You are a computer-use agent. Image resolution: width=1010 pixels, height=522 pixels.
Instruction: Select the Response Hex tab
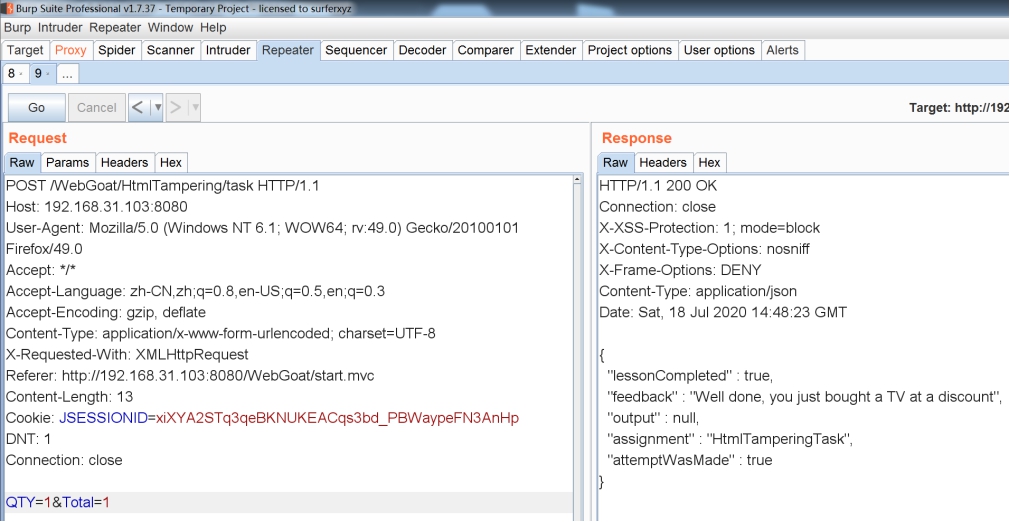click(x=709, y=162)
